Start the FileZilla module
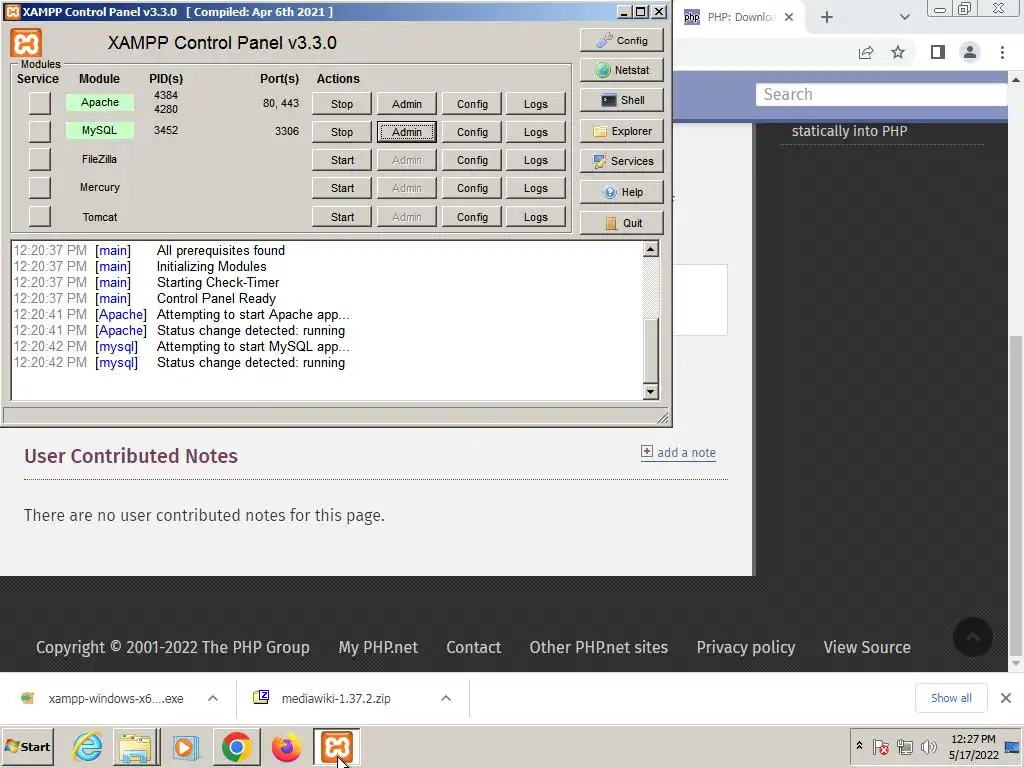Image resolution: width=1024 pixels, height=768 pixels. 342,160
